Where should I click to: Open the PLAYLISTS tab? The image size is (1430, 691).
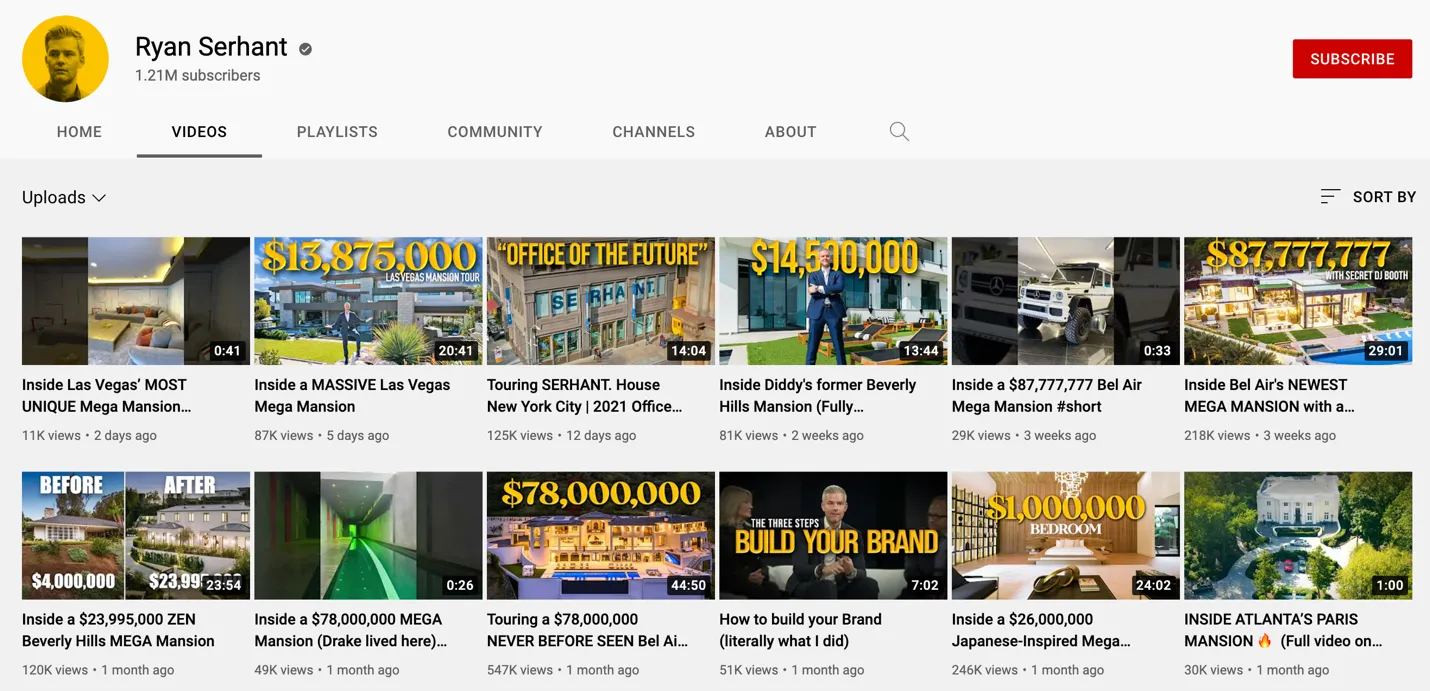(337, 132)
